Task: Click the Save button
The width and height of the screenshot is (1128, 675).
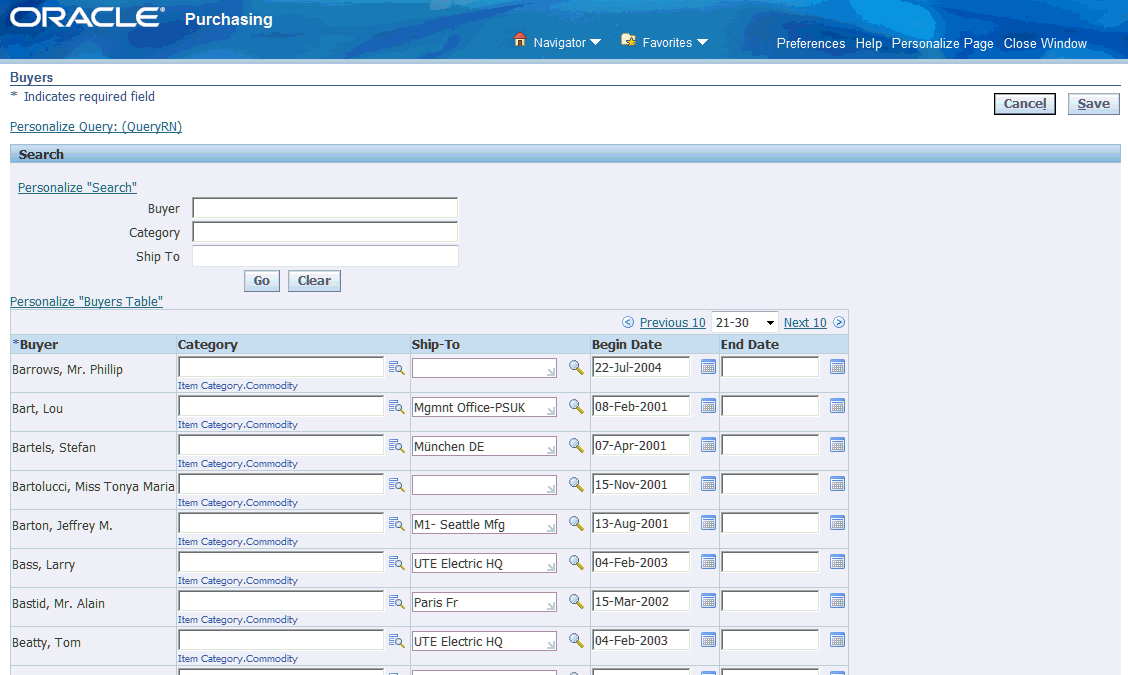Action: pos(1093,104)
